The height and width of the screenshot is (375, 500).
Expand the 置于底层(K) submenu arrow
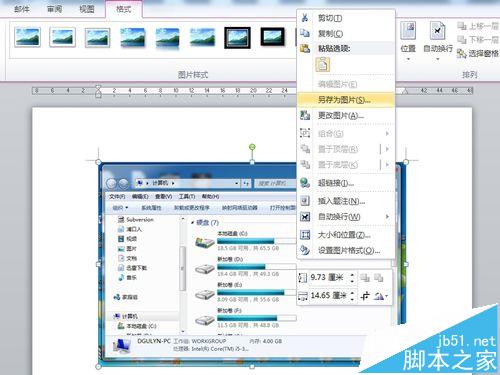tap(387, 164)
